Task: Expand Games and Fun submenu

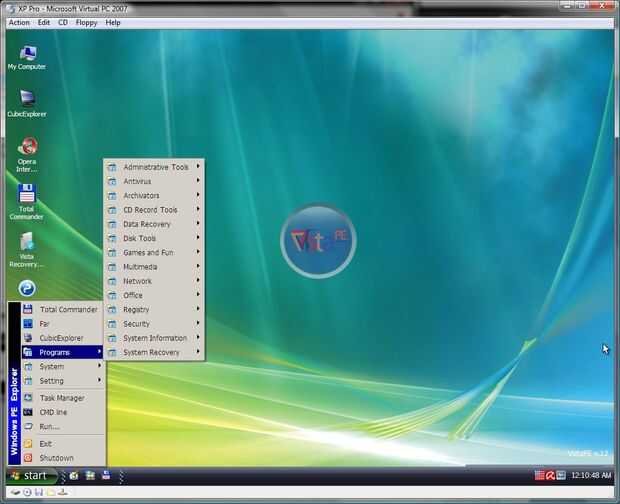Action: pos(154,253)
